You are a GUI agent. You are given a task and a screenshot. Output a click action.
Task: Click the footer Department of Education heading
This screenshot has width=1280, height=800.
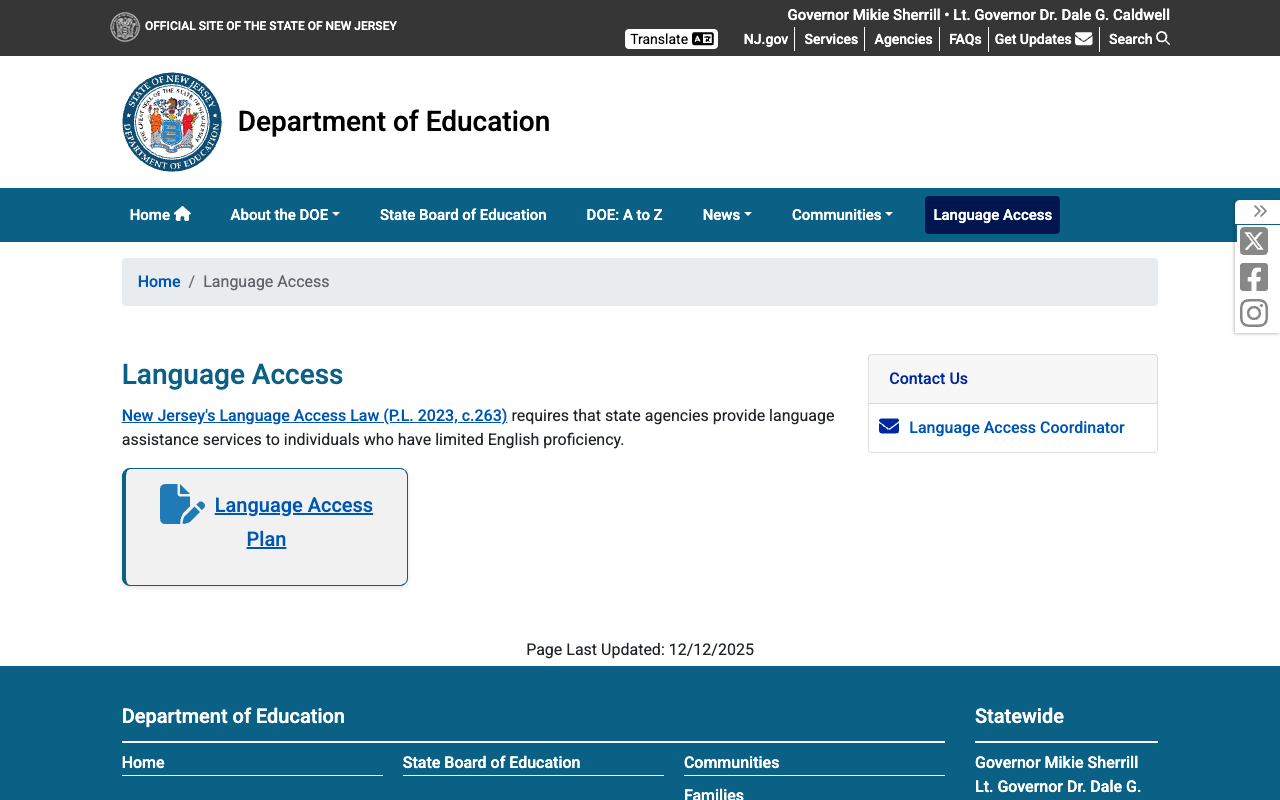233,716
